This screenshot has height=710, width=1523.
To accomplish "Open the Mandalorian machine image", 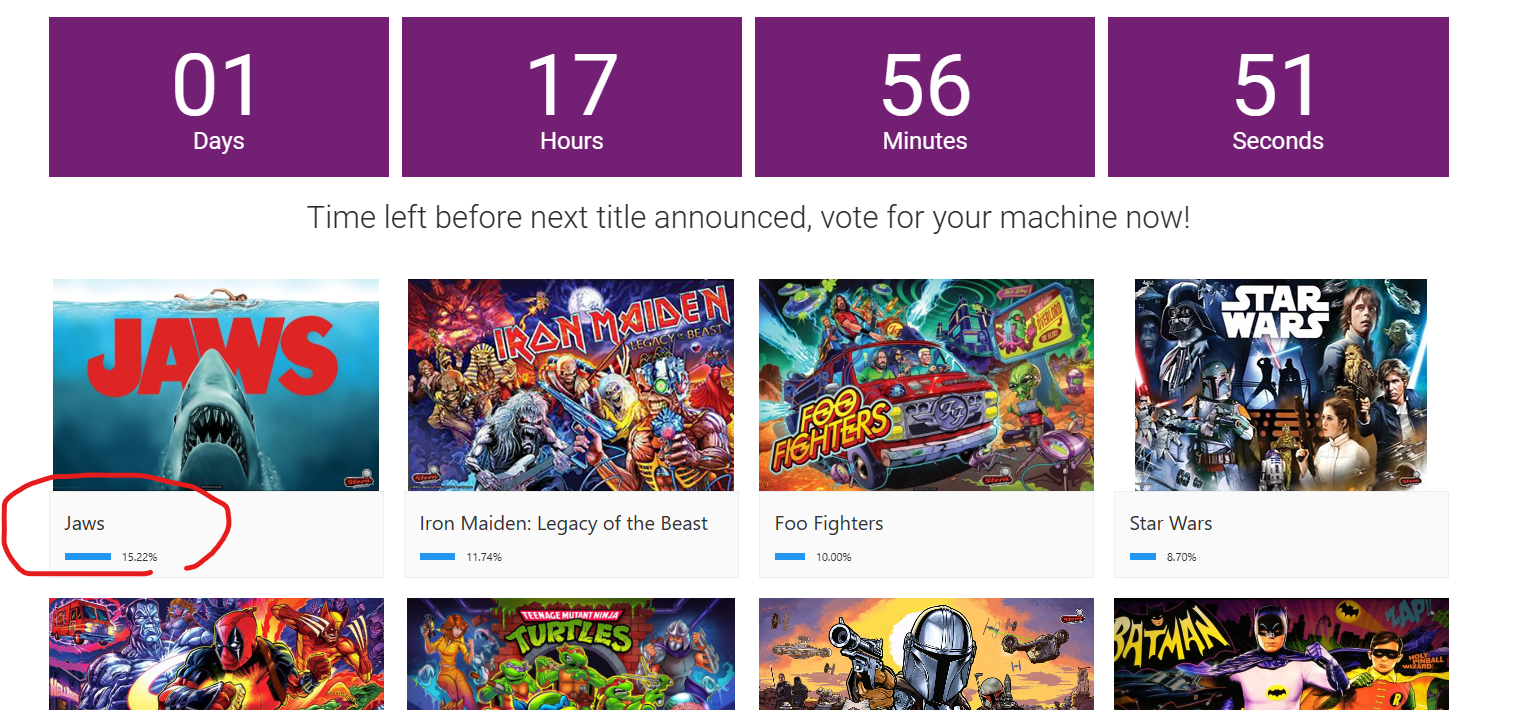I will point(926,654).
